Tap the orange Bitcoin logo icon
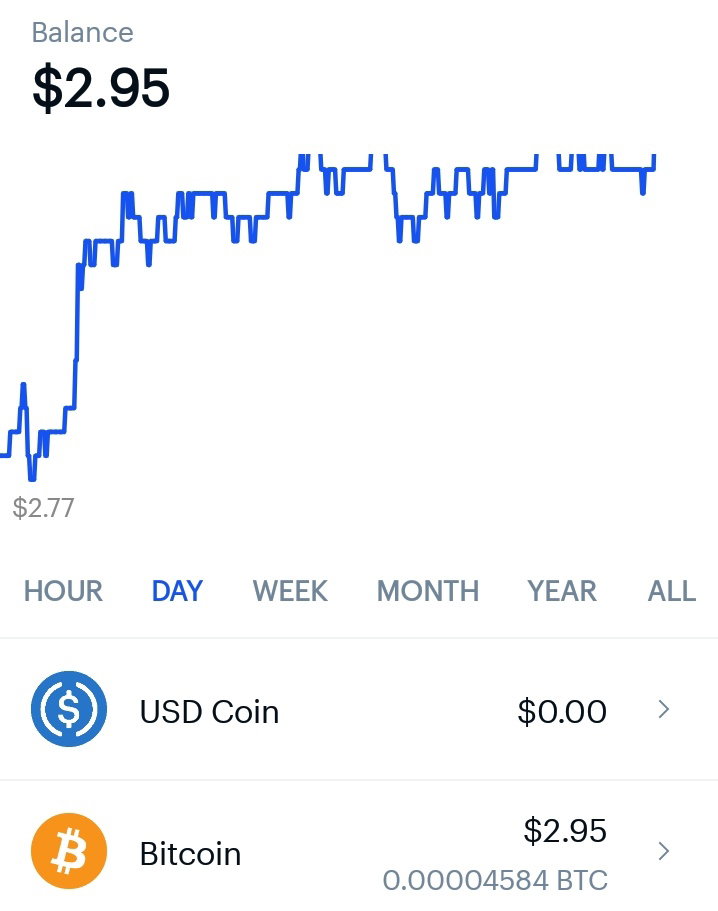718x911 pixels. (x=69, y=851)
